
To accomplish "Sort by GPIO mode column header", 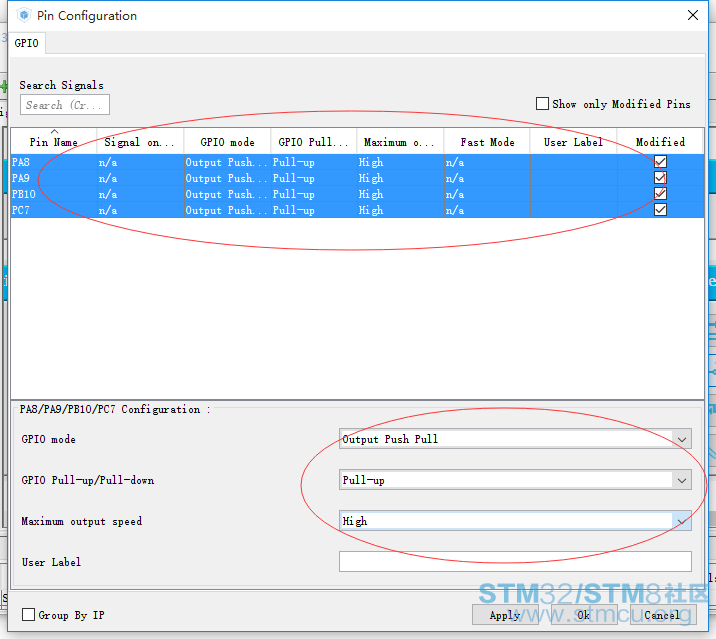I will pyautogui.click(x=227, y=142).
